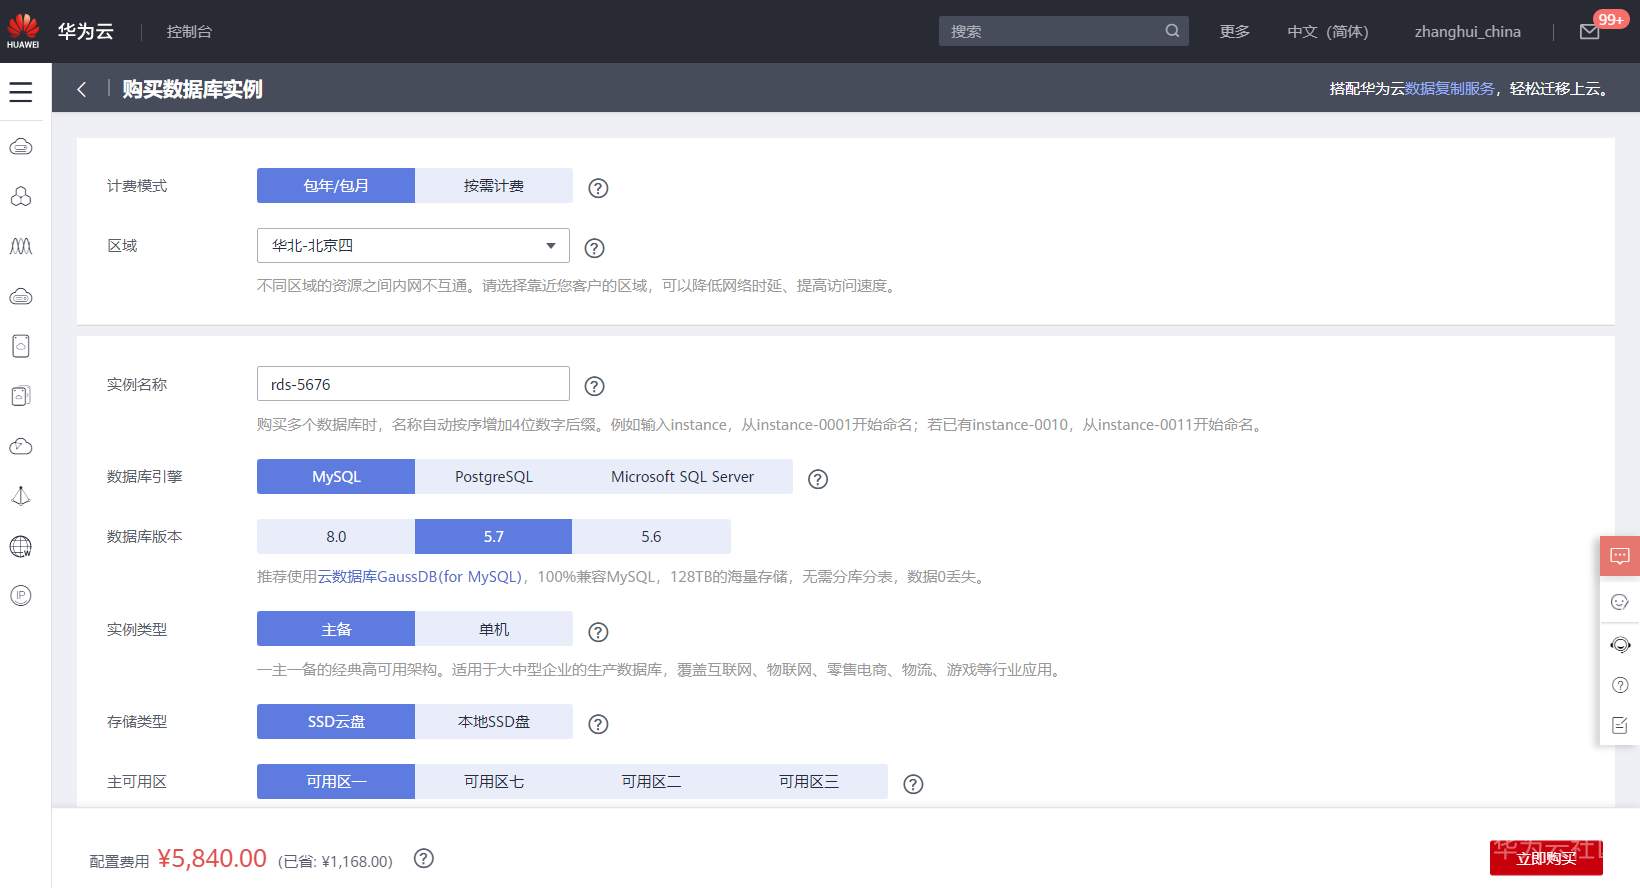Click the ¥5,840.00 configuration fee amount
1640x888 pixels.
[x=212, y=858]
